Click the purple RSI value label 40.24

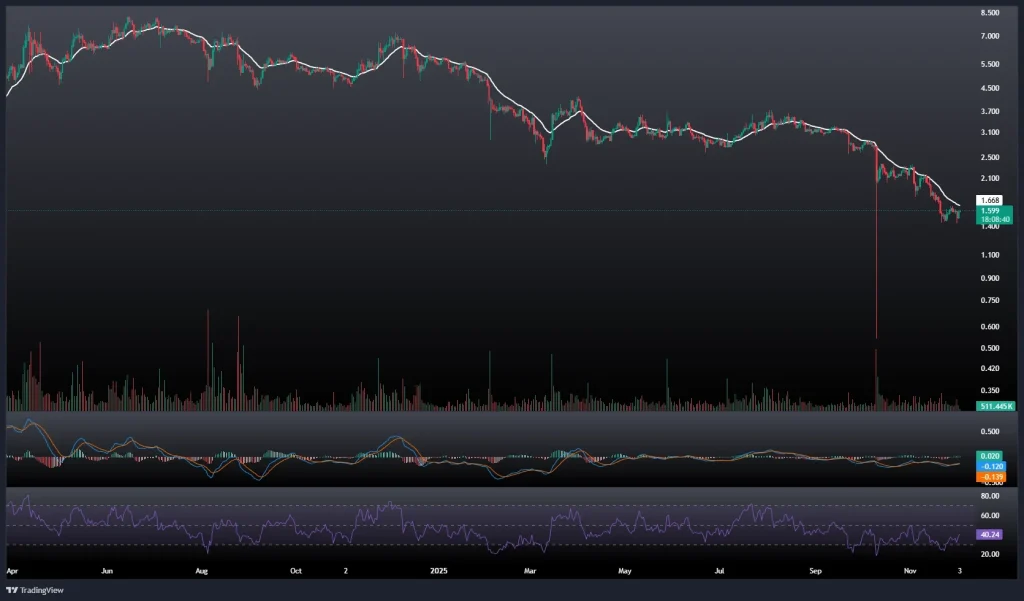(x=991, y=534)
